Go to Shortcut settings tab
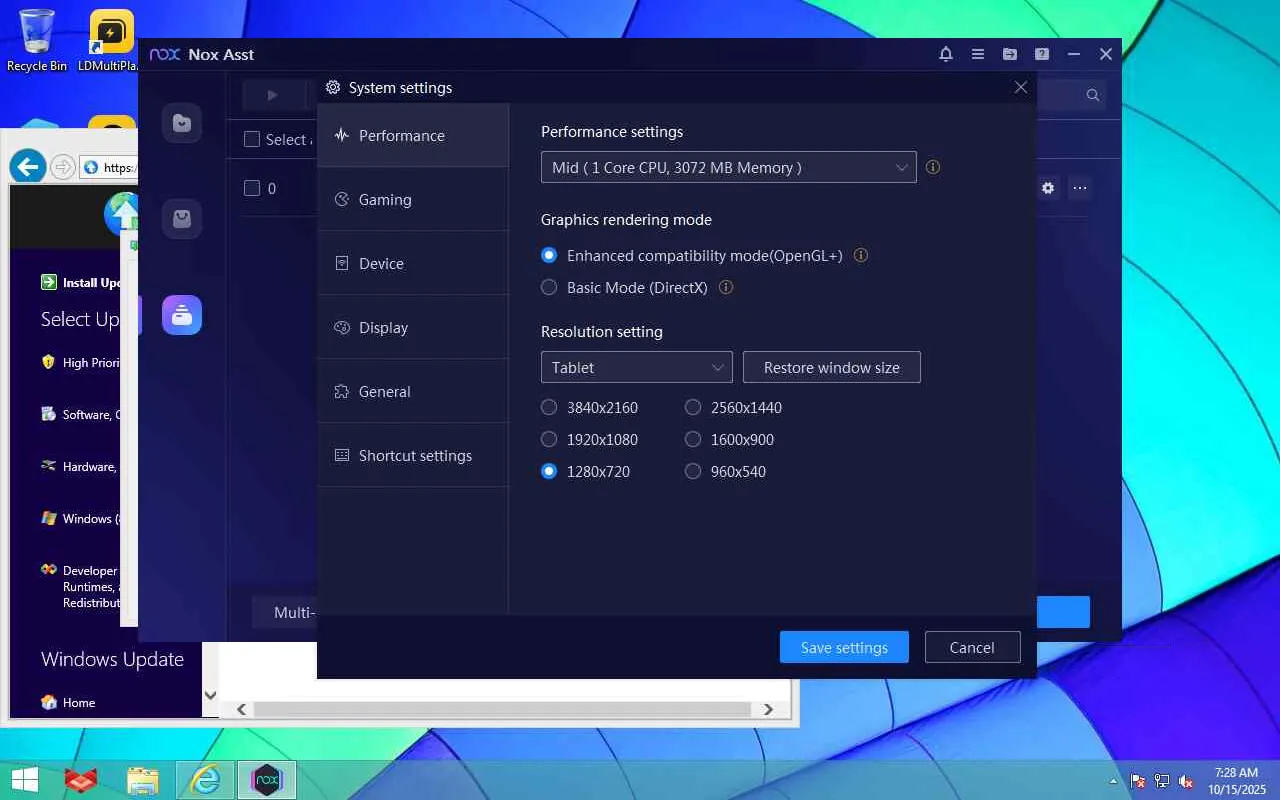 tap(413, 455)
